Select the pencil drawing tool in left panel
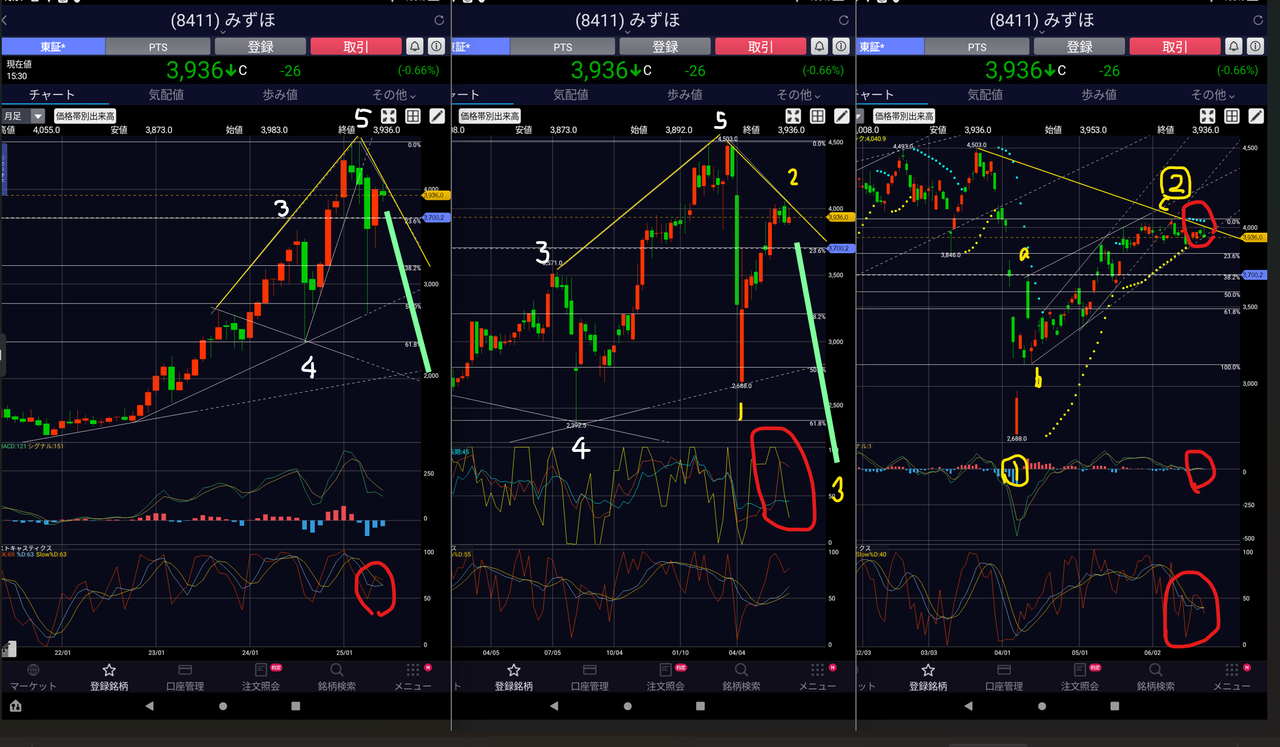1280x747 pixels. tap(437, 116)
